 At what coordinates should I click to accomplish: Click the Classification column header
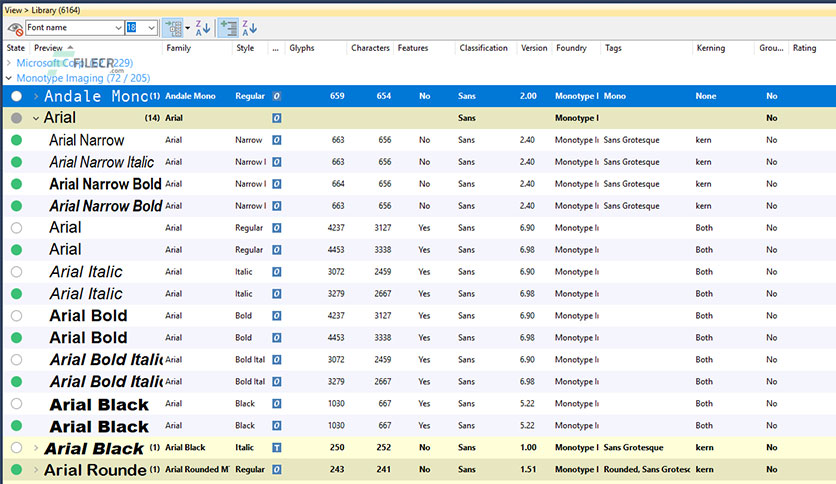point(484,48)
